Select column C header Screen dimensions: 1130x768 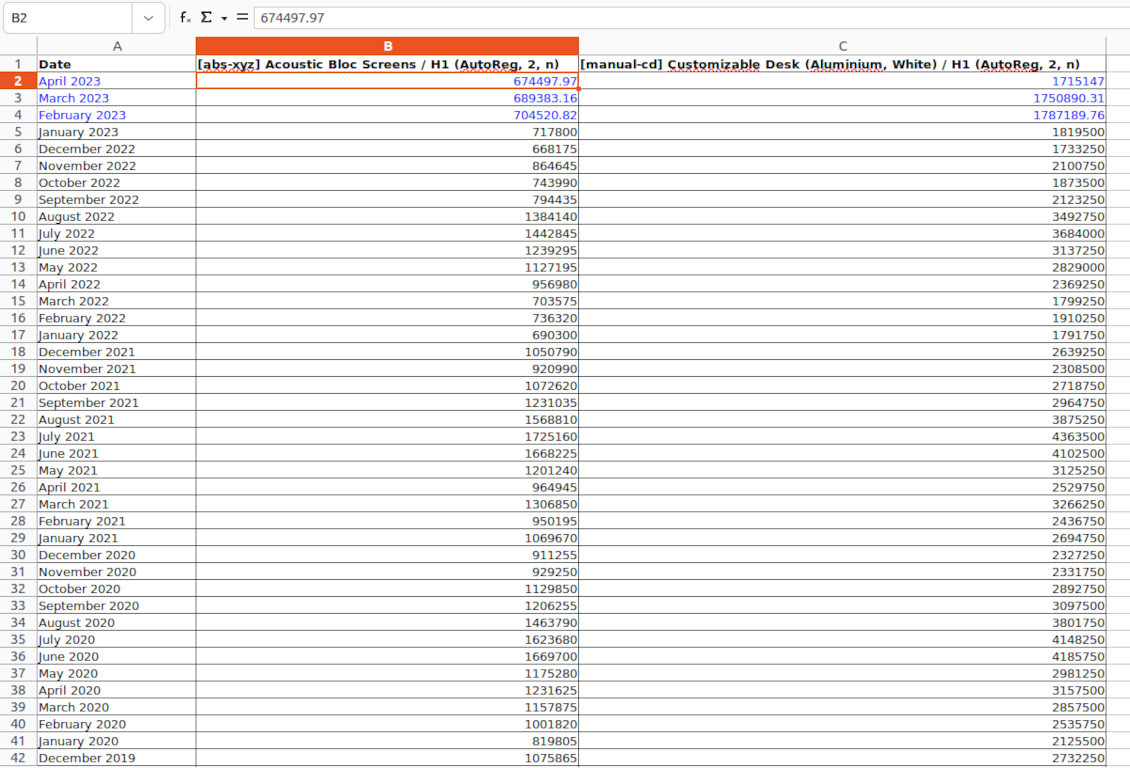[x=842, y=46]
